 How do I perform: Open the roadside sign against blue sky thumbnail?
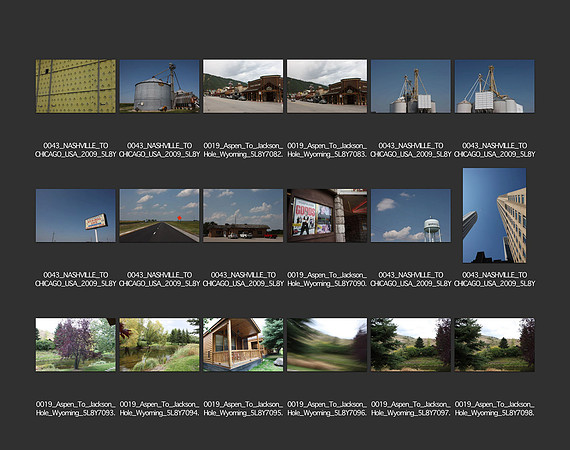click(x=76, y=216)
